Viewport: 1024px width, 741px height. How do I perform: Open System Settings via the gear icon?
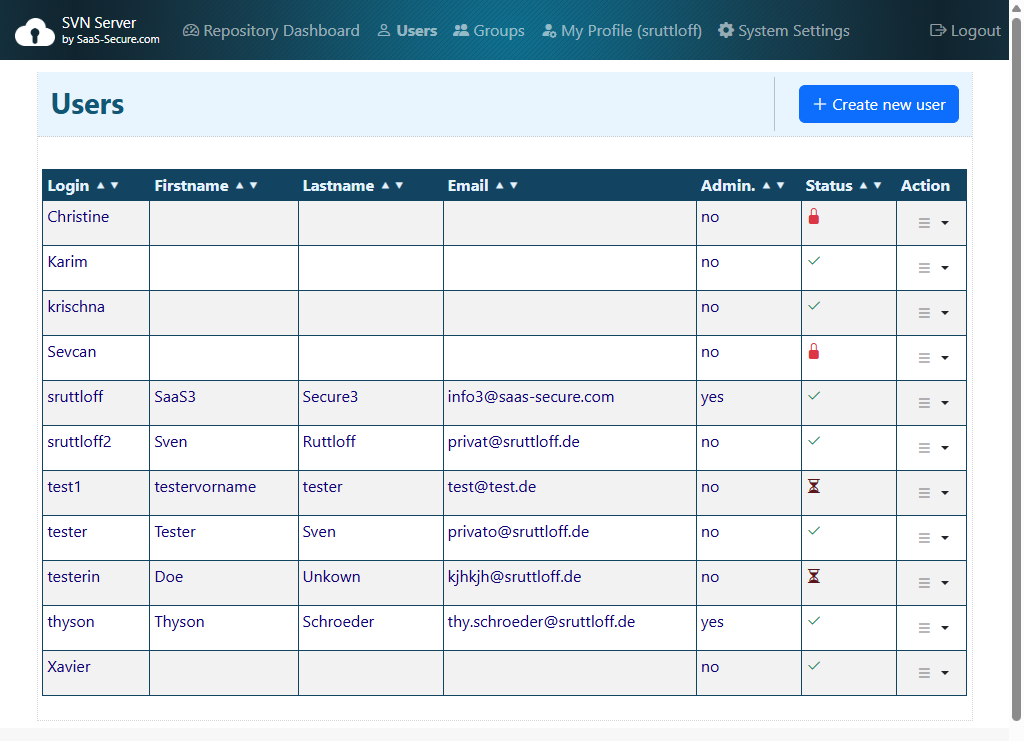(726, 30)
